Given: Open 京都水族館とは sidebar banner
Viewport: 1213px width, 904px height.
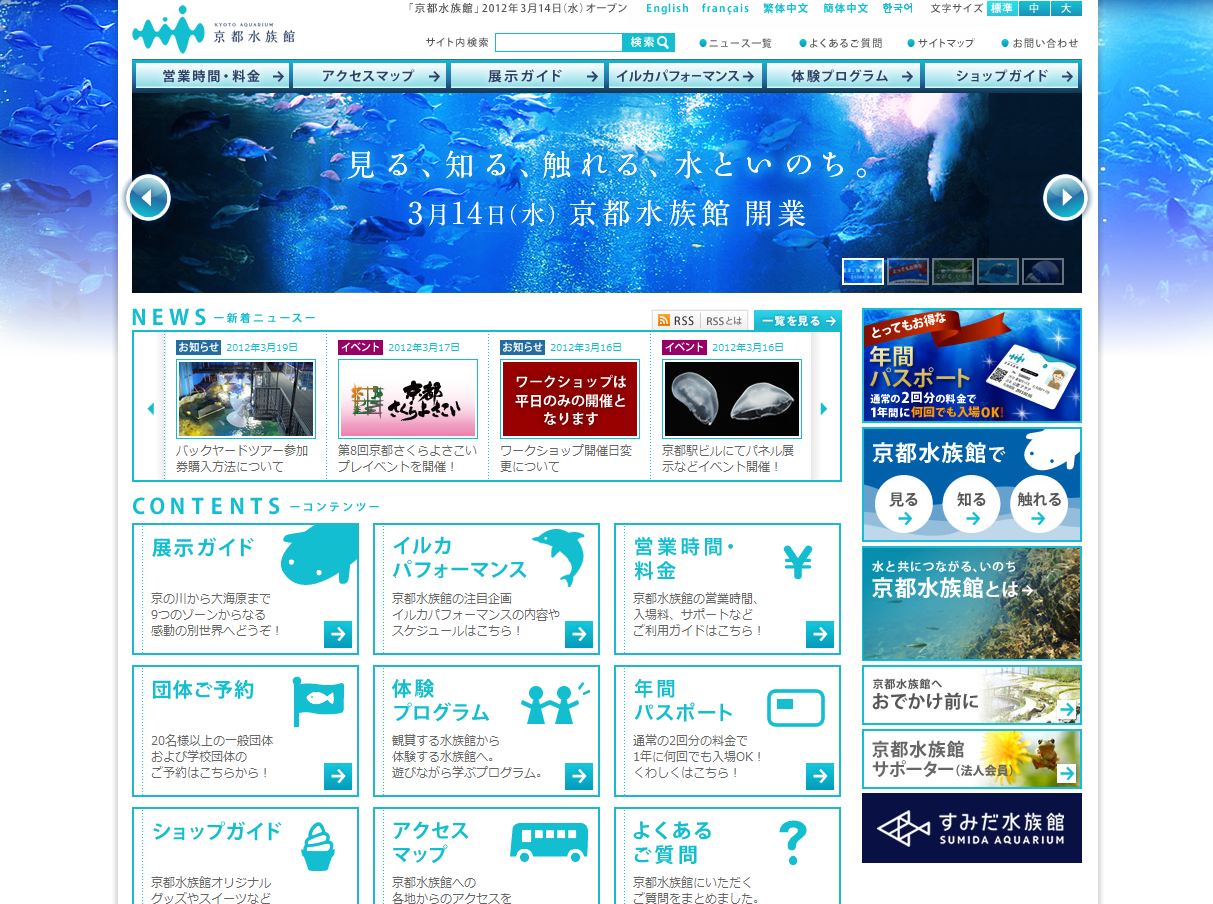Looking at the screenshot, I should click(972, 603).
